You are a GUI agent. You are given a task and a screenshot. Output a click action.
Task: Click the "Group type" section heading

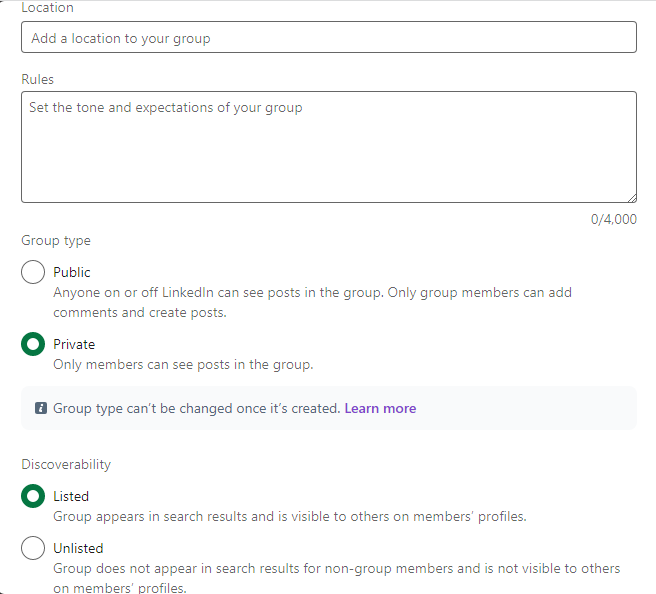pos(56,240)
